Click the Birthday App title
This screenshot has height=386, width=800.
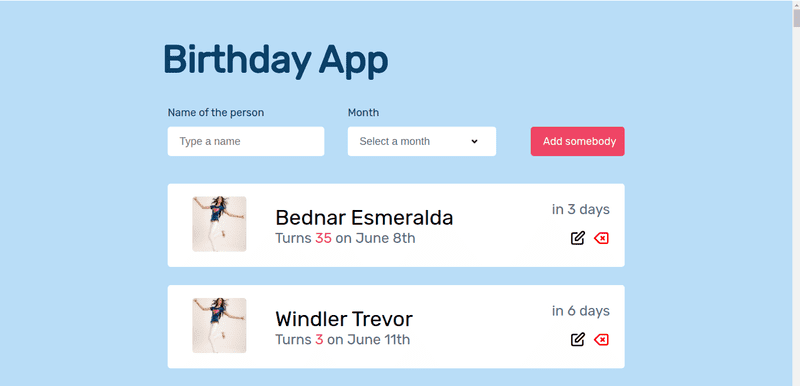click(x=276, y=61)
